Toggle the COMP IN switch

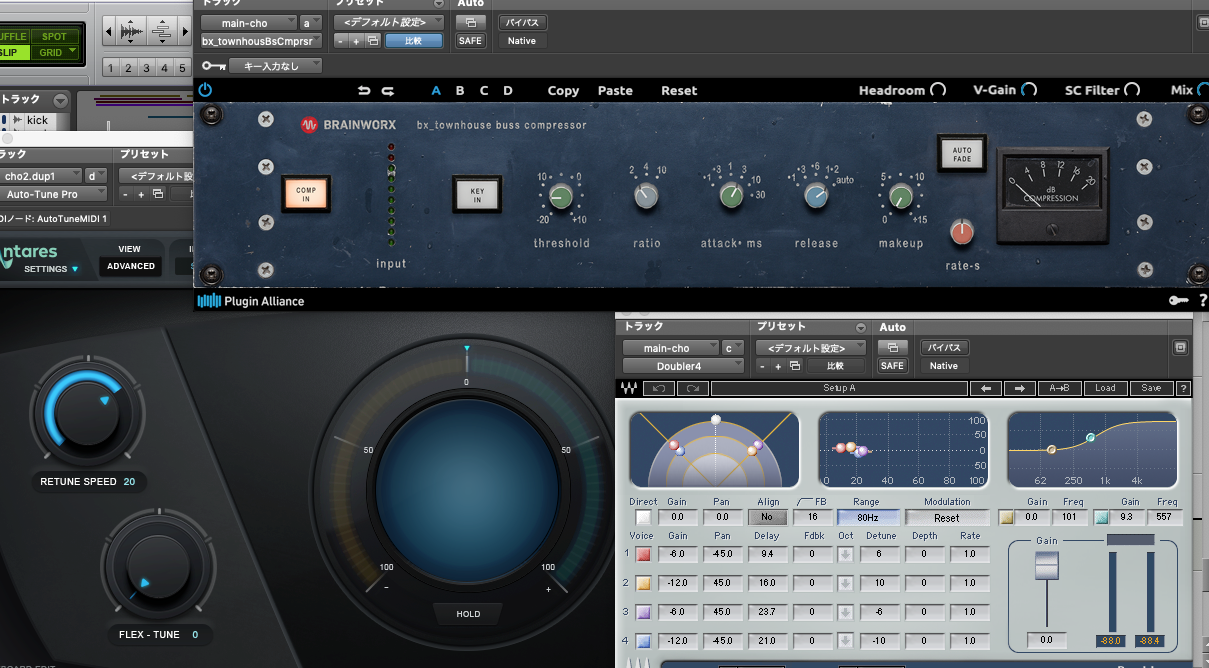point(305,192)
